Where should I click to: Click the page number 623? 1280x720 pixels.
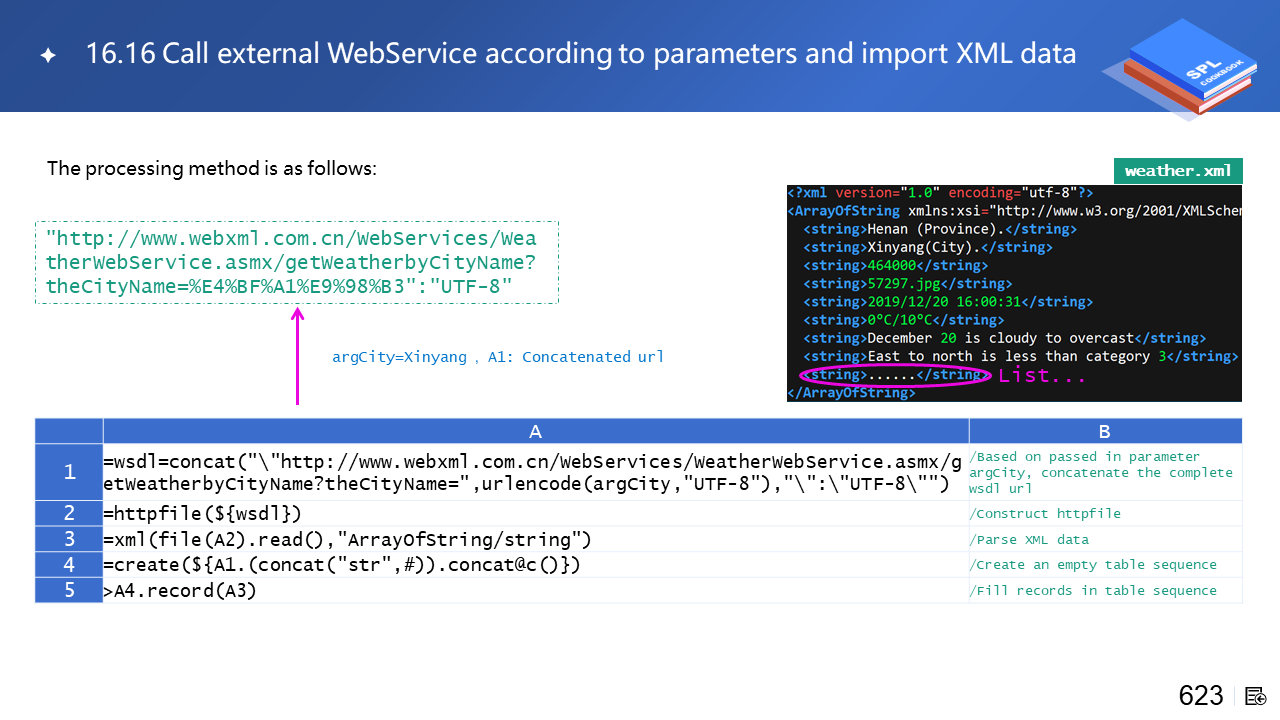[1200, 696]
